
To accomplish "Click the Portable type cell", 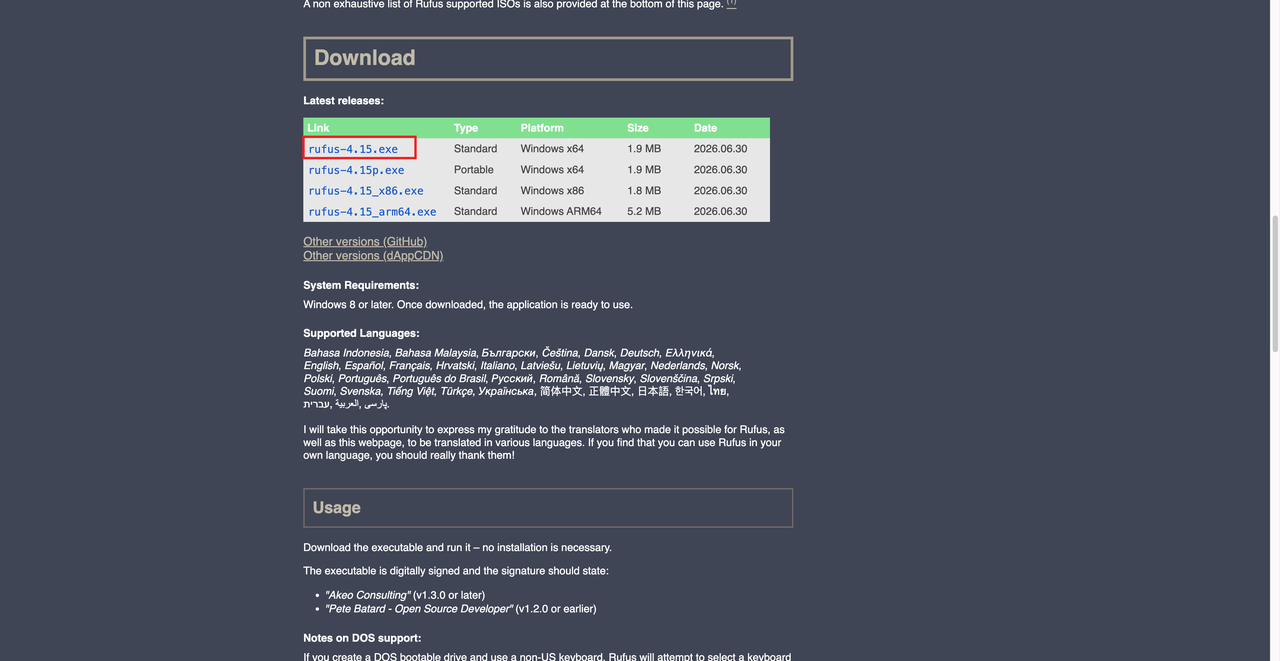I will pyautogui.click(x=474, y=170).
